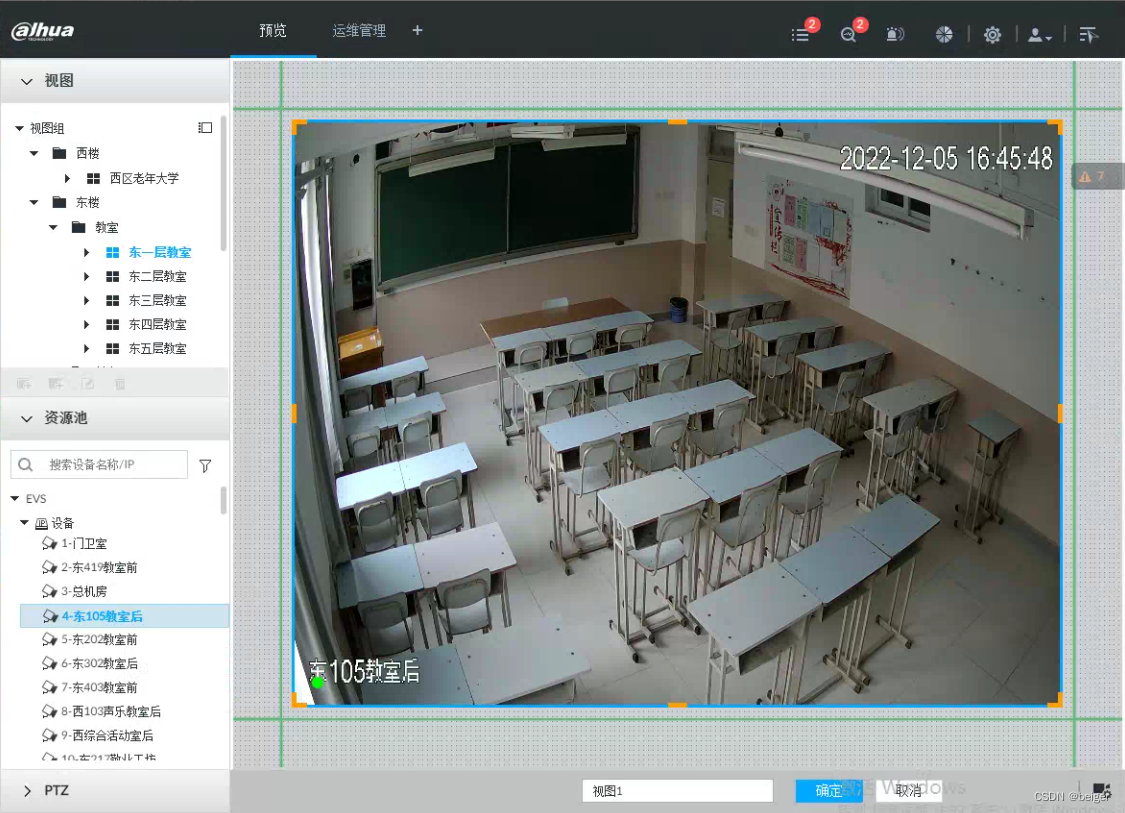The height and width of the screenshot is (813, 1125).
Task: Add a new tab with plus button
Action: (x=418, y=30)
